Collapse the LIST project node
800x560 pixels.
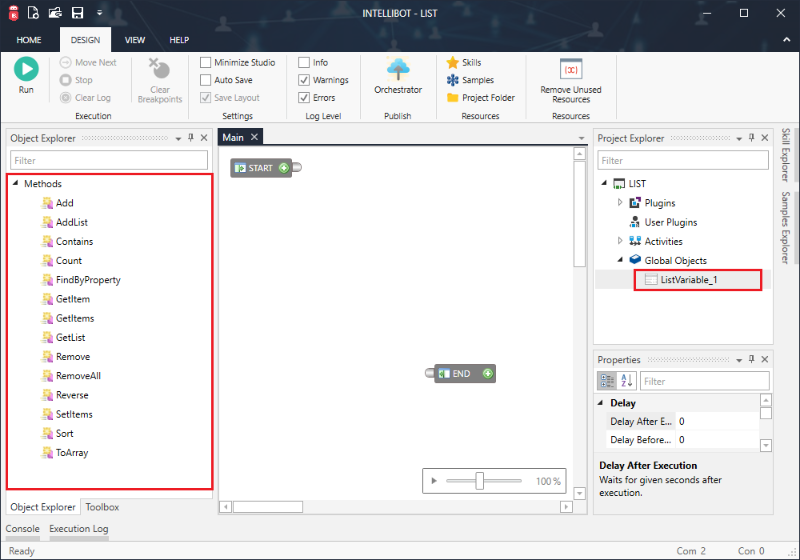[x=604, y=183]
